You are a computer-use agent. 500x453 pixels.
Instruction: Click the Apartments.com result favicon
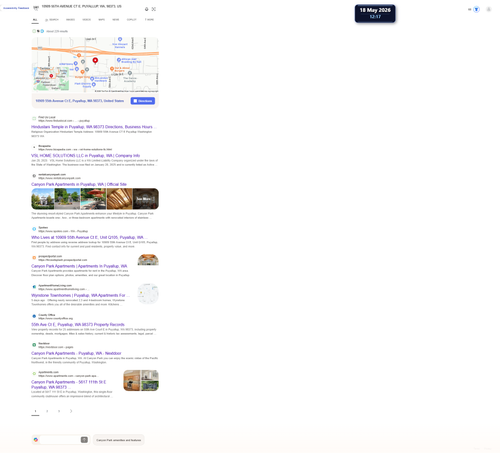34,374
